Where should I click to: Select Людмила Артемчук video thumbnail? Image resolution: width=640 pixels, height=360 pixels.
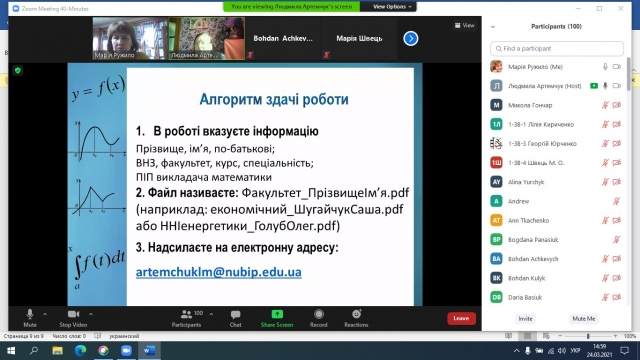tap(207, 38)
